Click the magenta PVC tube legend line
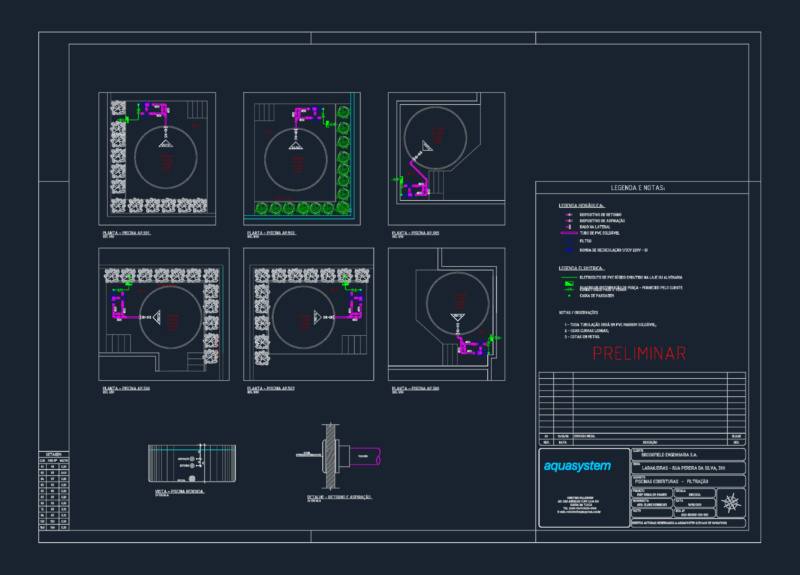The image size is (800, 575). coord(569,233)
